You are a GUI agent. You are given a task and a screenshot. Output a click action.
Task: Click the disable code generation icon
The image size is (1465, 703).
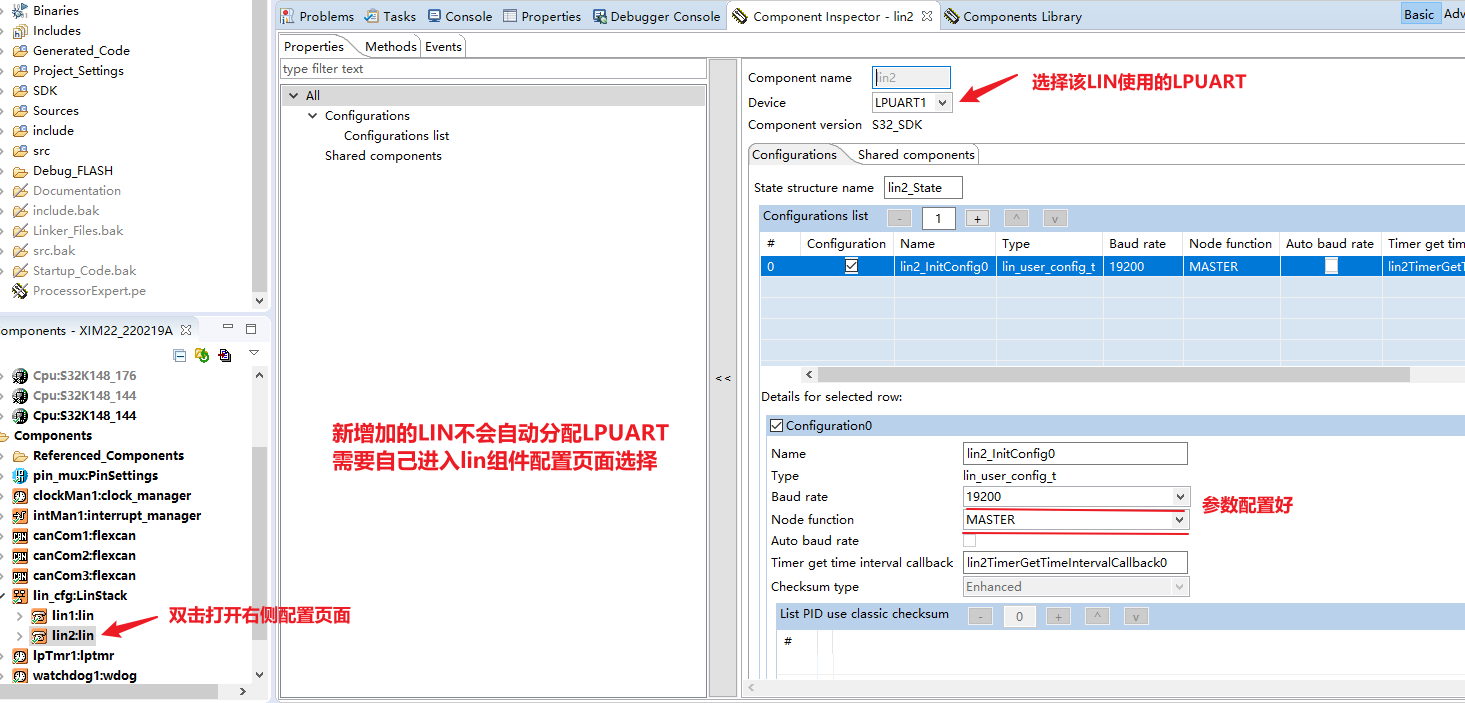(x=224, y=355)
